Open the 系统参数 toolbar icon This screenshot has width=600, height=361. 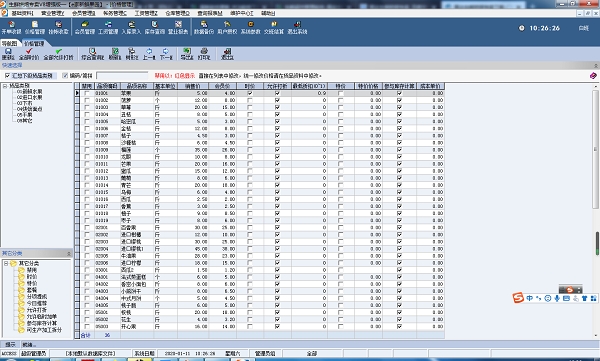tap(251, 28)
